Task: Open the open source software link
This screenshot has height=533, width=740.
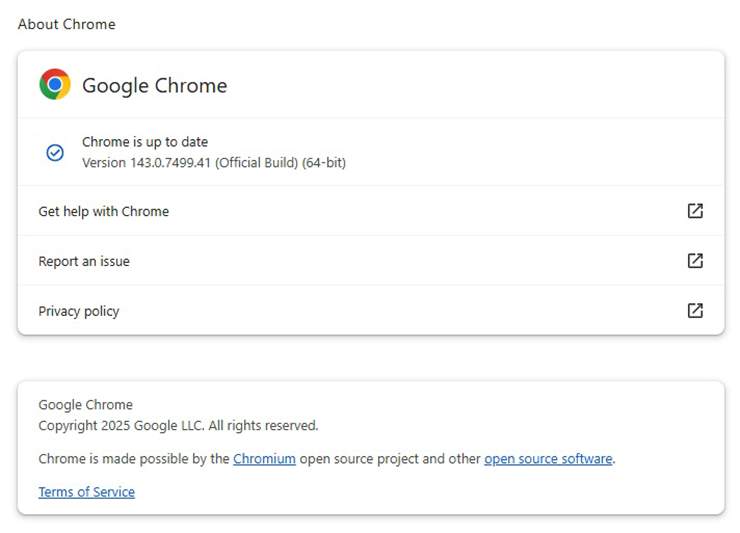Action: (x=548, y=459)
